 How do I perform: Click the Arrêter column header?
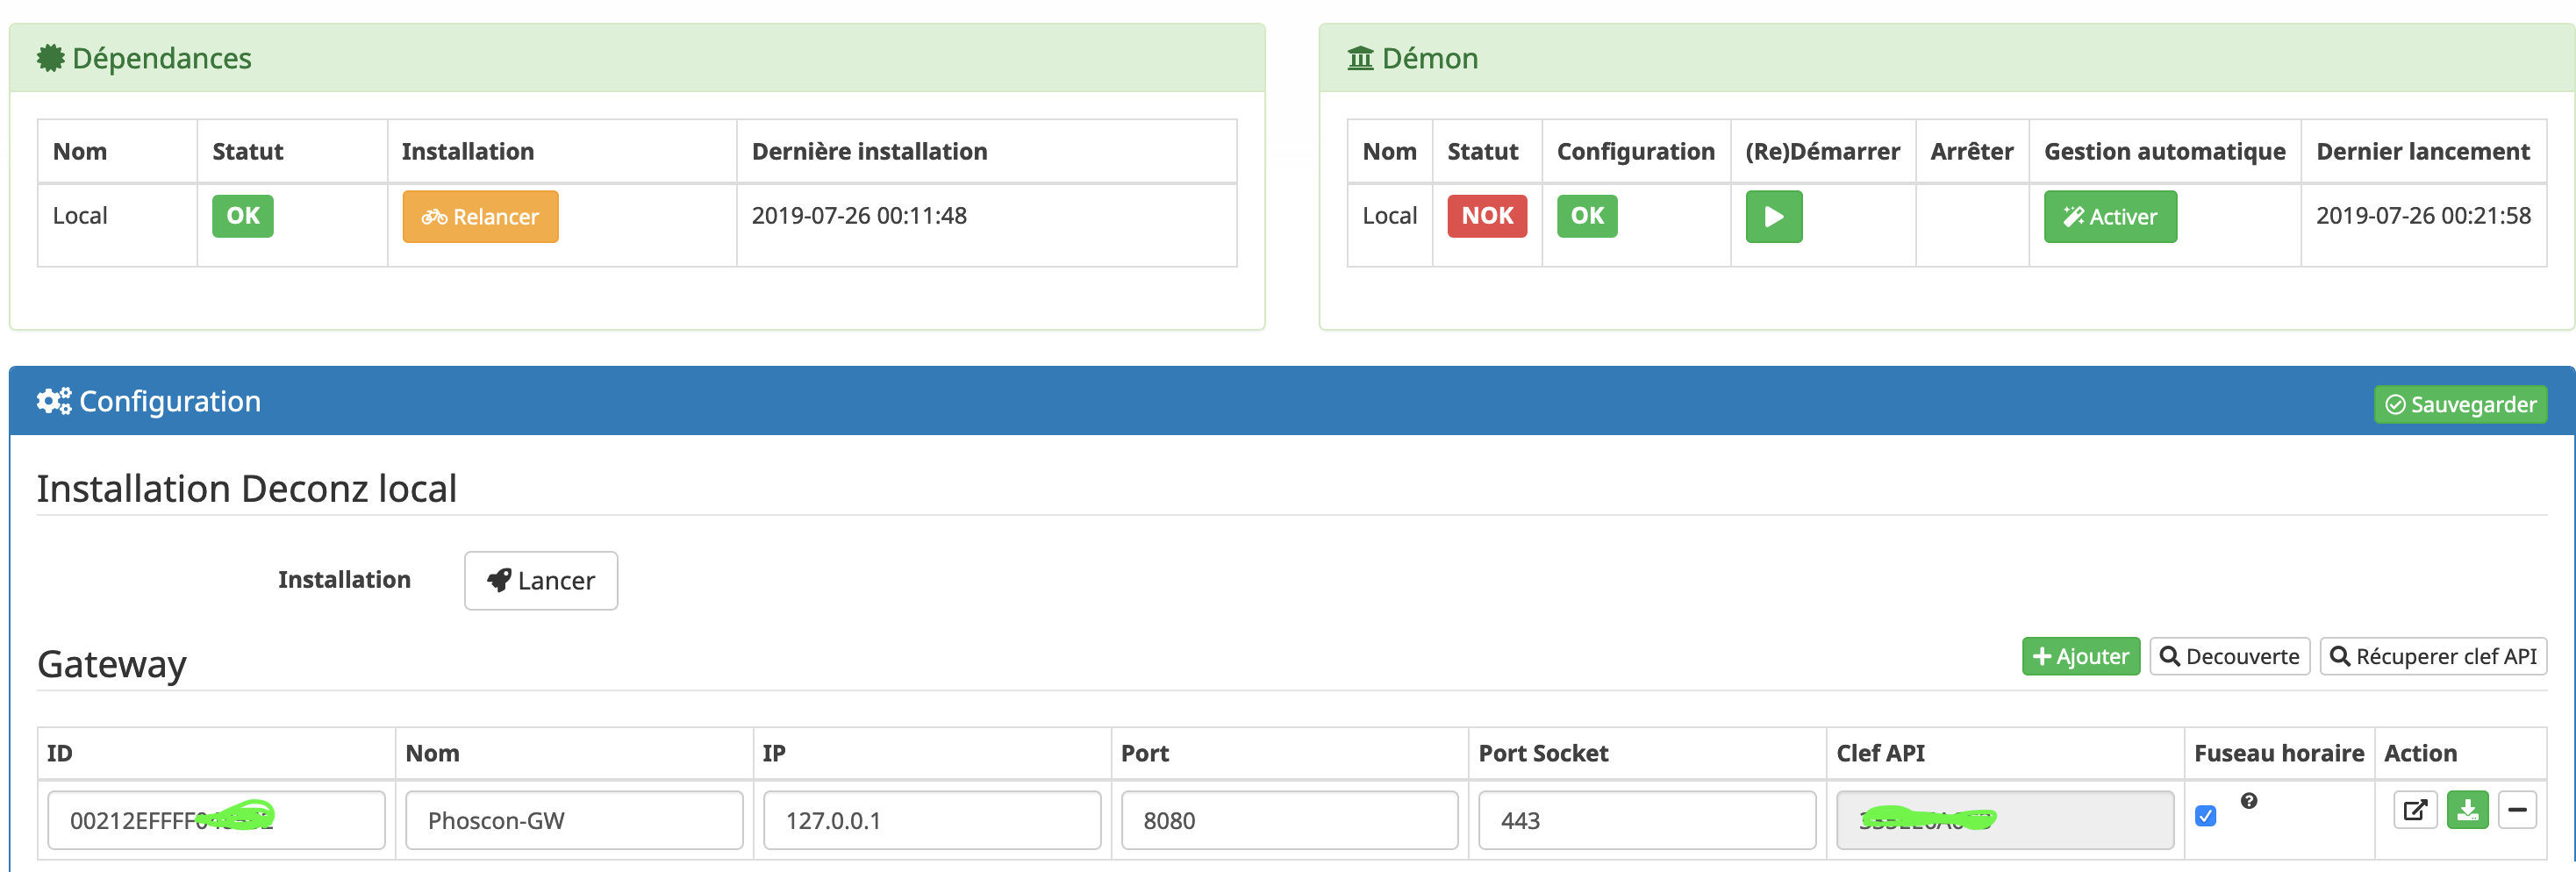point(1971,152)
